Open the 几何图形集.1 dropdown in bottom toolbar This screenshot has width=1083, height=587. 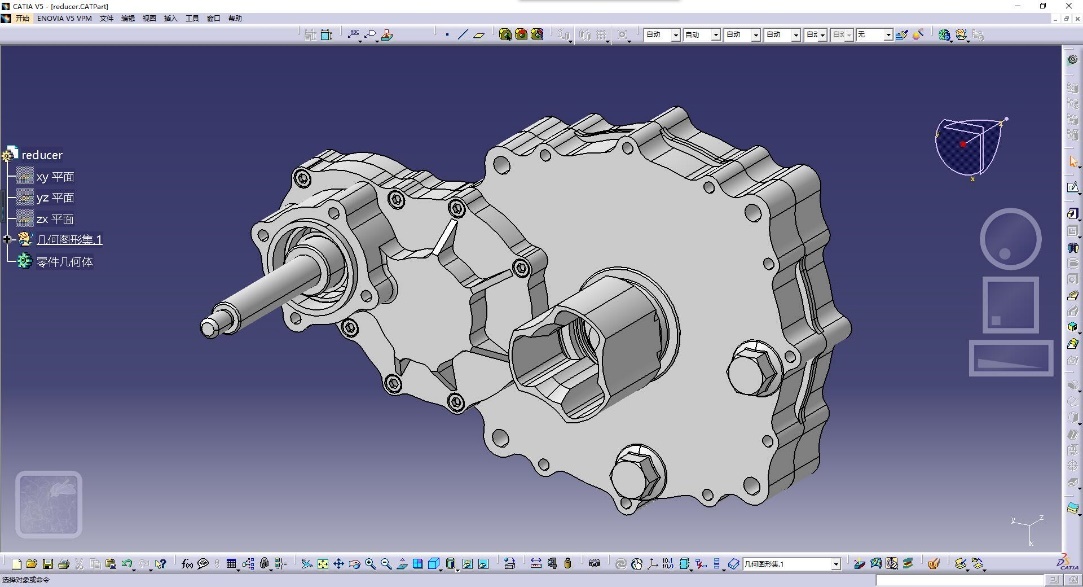tap(834, 565)
